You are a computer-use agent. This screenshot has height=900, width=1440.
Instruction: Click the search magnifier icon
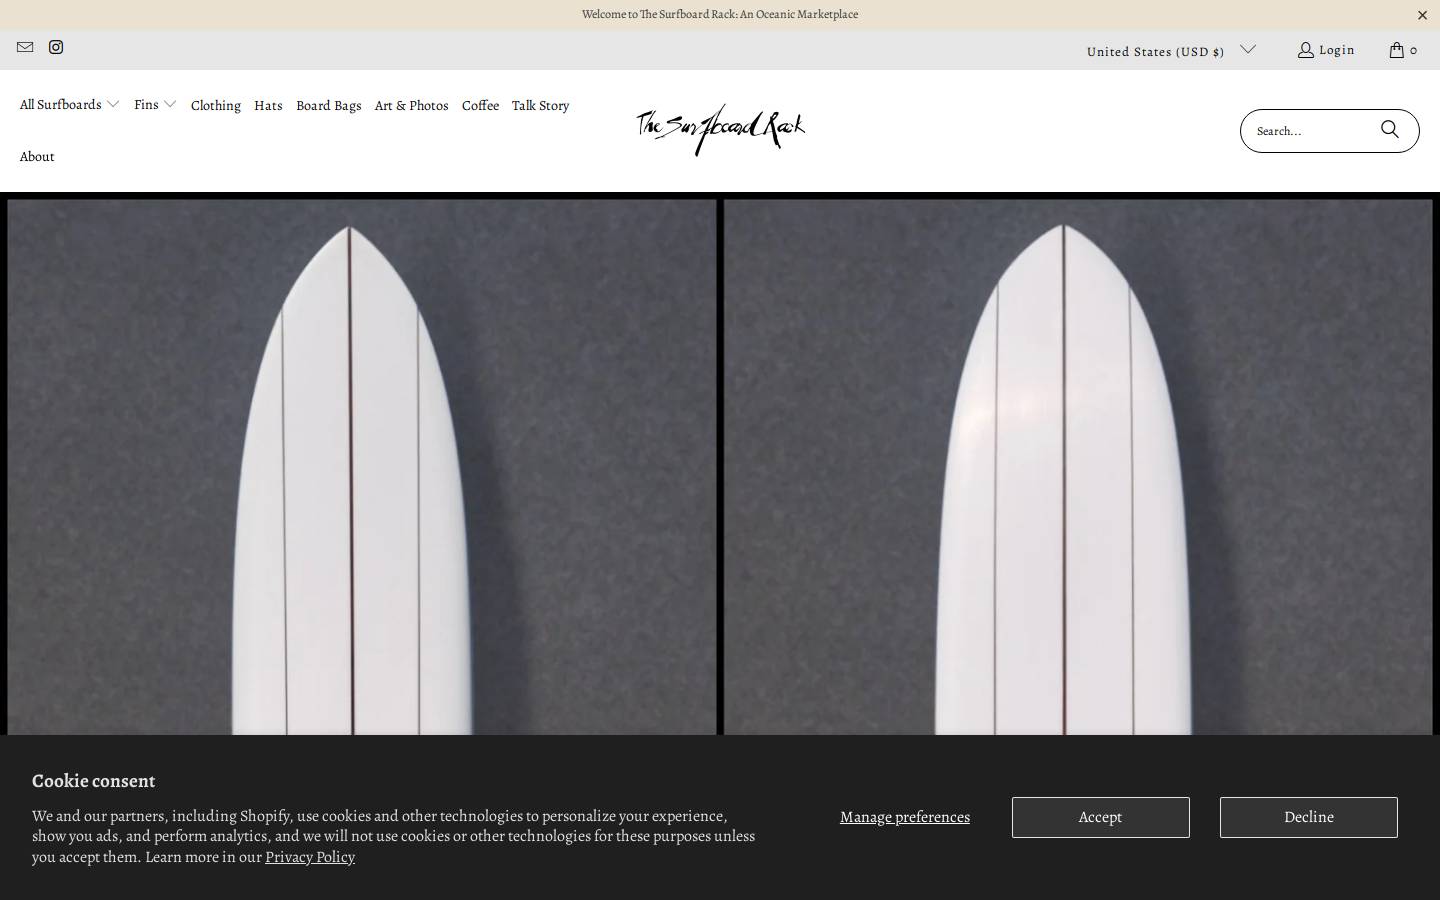tap(1390, 130)
